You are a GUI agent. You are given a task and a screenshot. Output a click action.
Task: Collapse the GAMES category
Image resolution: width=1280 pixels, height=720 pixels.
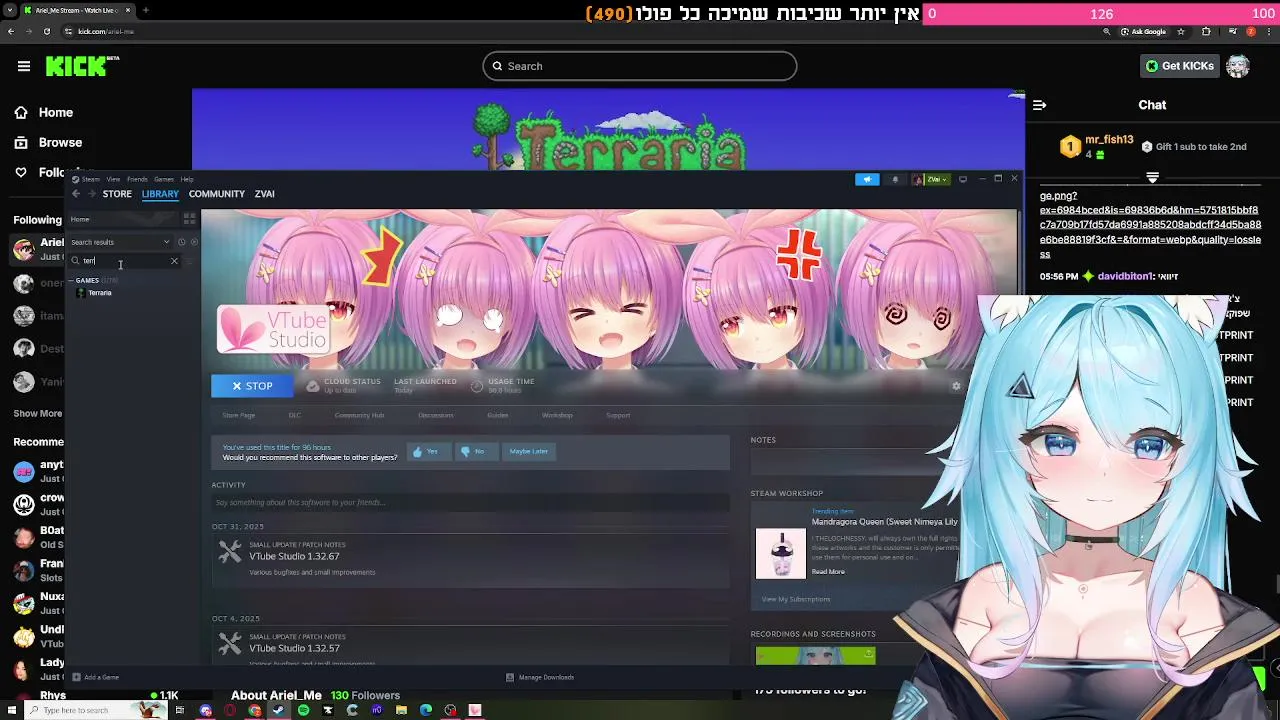click(86, 281)
